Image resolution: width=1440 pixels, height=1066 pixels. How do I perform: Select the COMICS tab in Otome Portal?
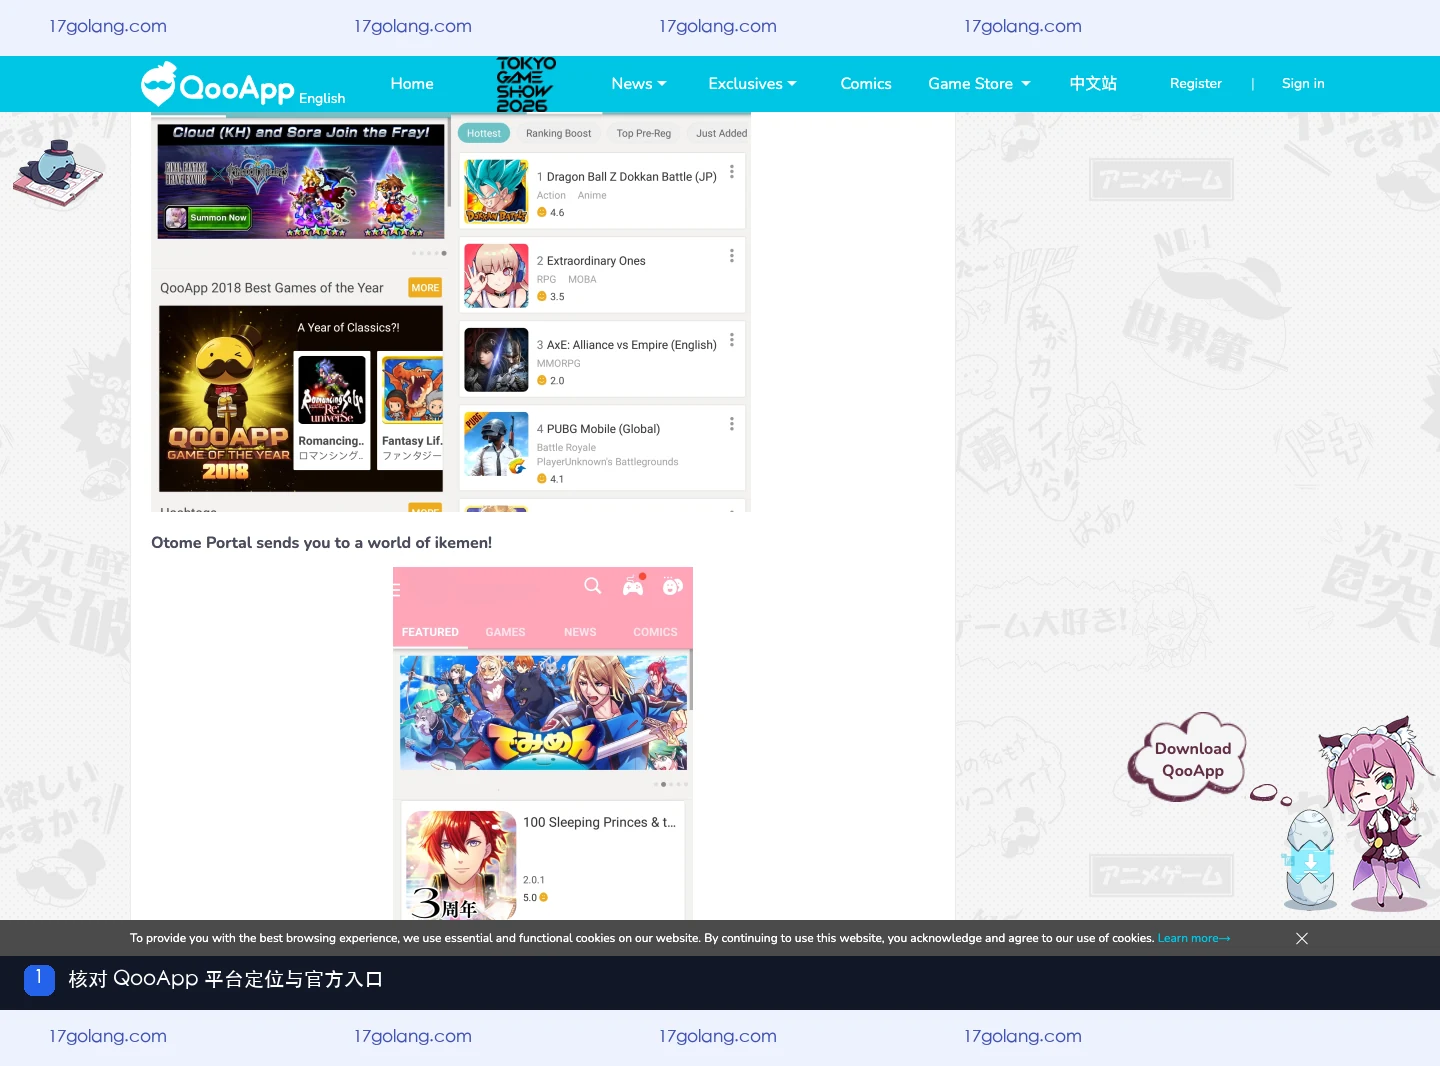[655, 632]
